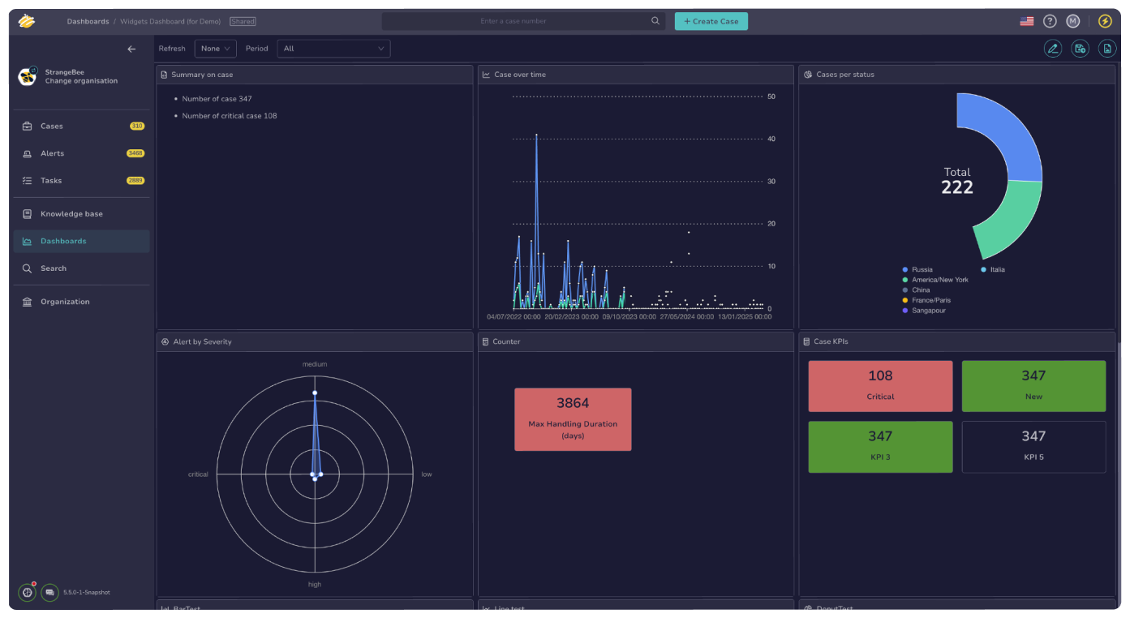Screen dimensions: 1130x618
Task: Click the 347 KPI 5 card
Action: [x=1033, y=447]
